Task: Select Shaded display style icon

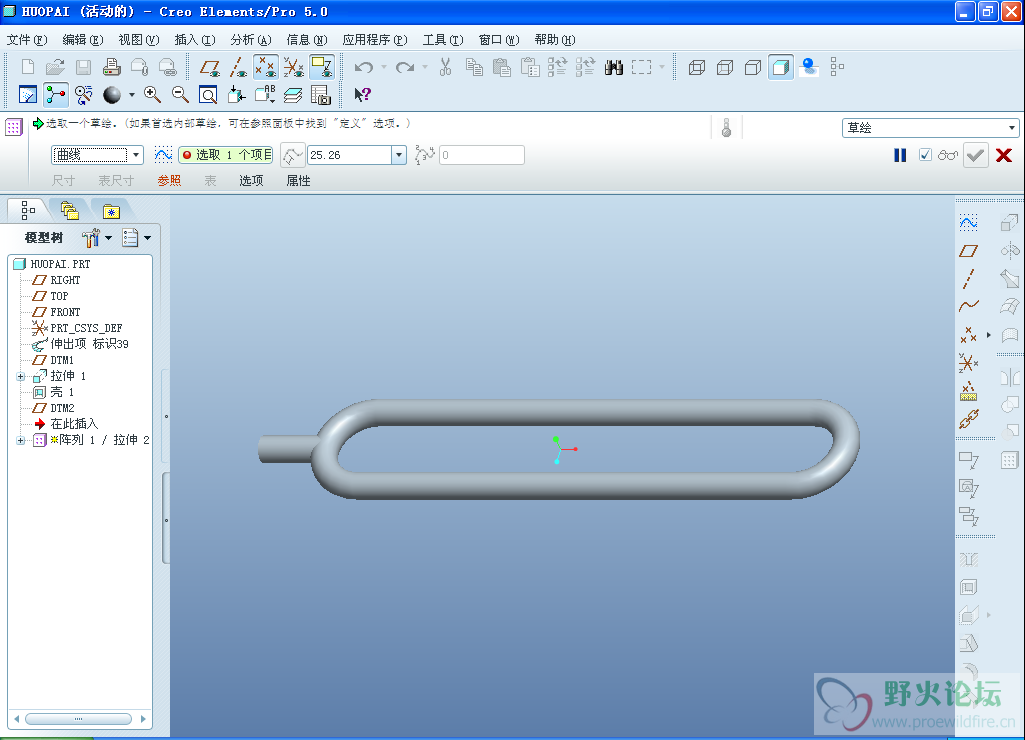Action: pyautogui.click(x=781, y=67)
